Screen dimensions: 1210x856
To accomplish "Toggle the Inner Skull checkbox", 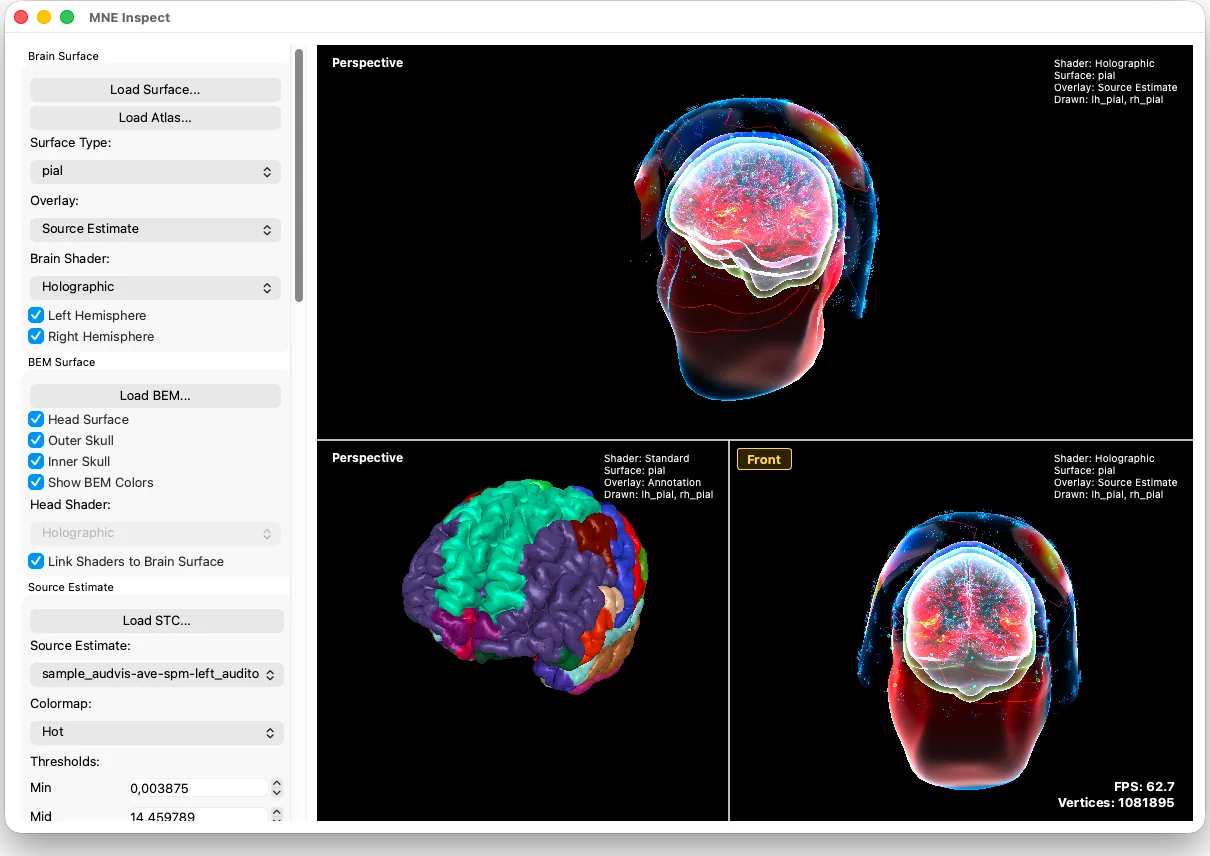I will click(x=36, y=461).
